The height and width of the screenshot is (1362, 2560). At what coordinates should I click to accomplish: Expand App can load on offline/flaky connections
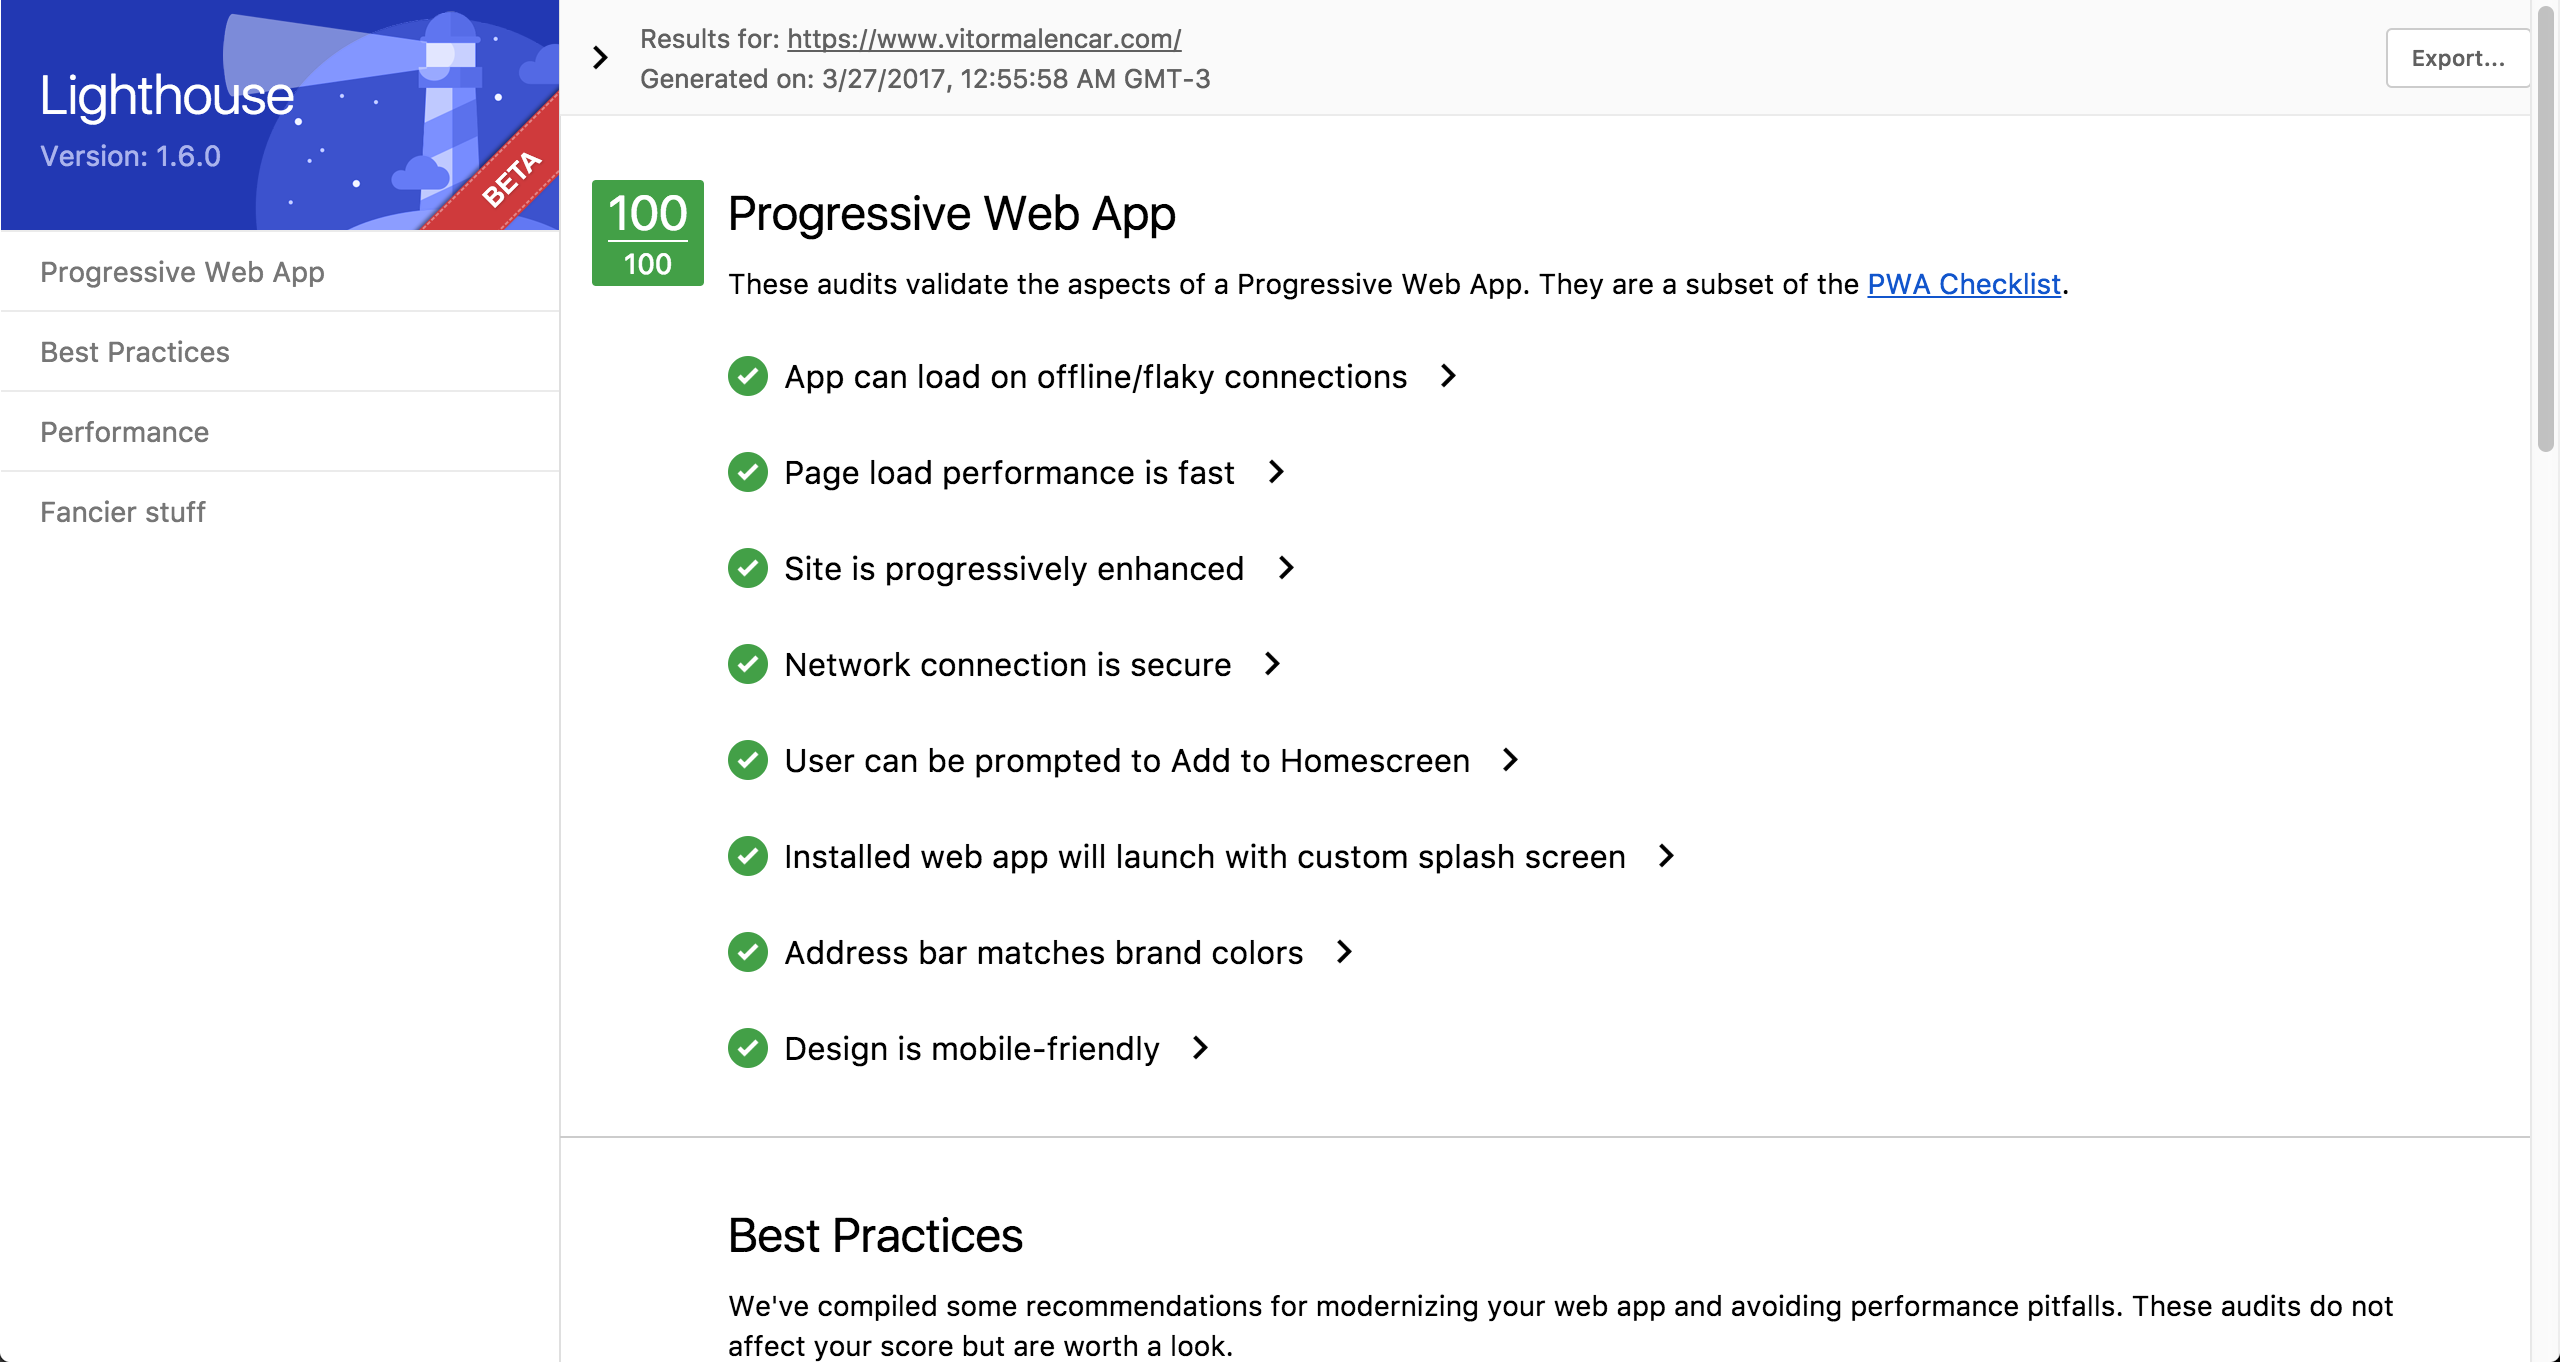coord(1448,376)
